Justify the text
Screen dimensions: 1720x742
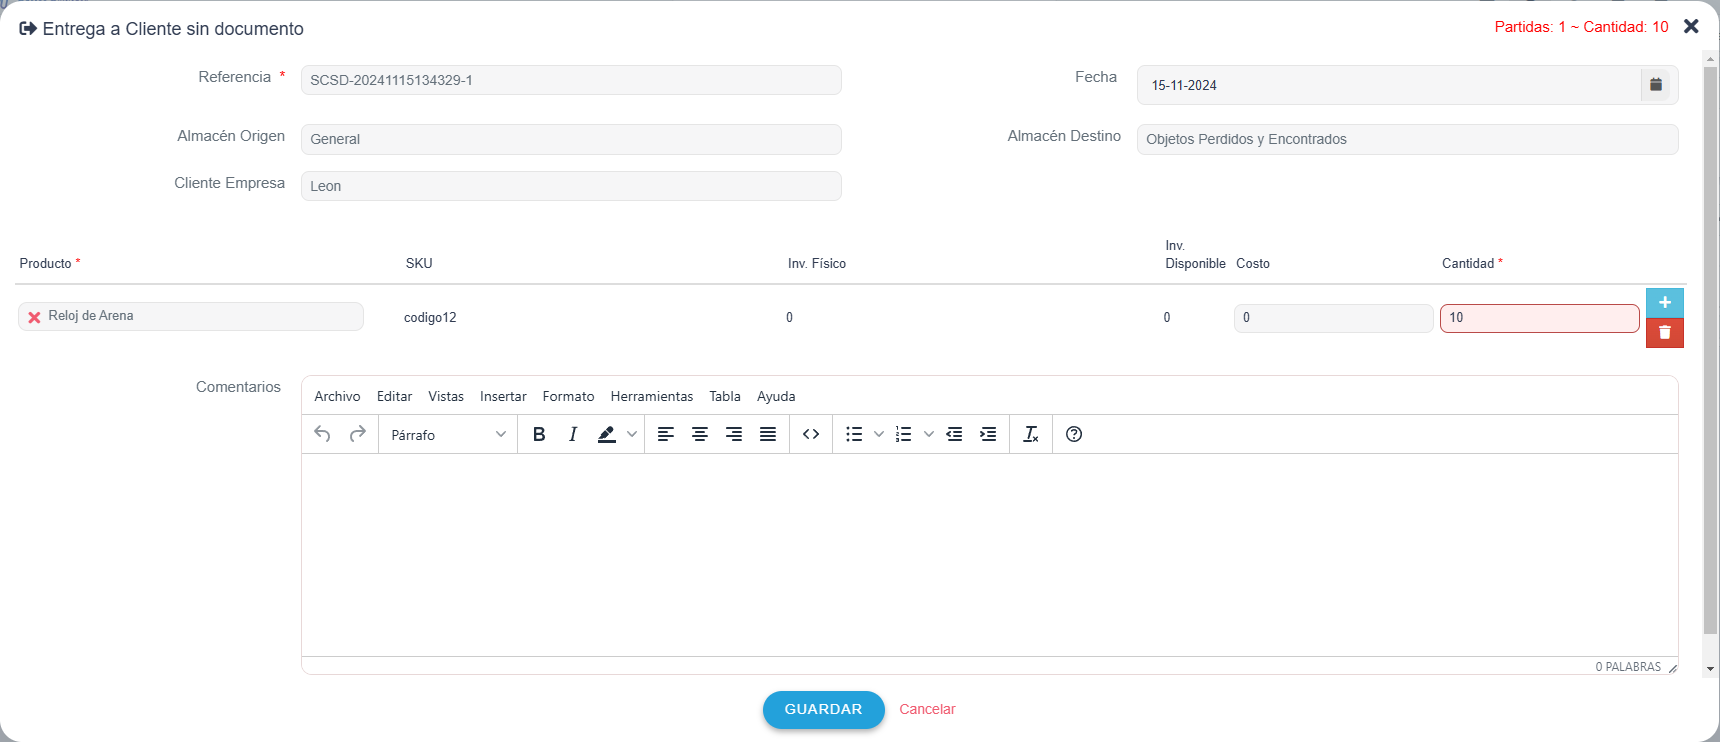coord(768,434)
